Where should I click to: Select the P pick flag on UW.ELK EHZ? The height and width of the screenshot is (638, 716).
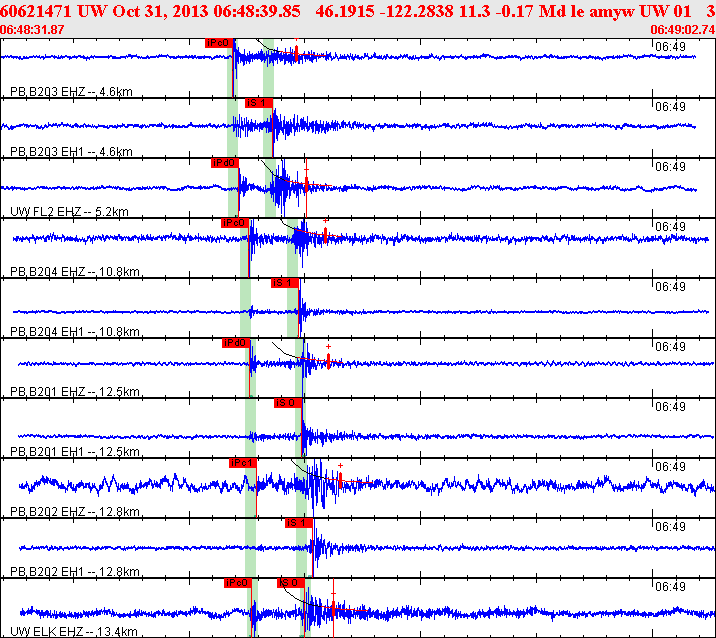tap(237, 583)
